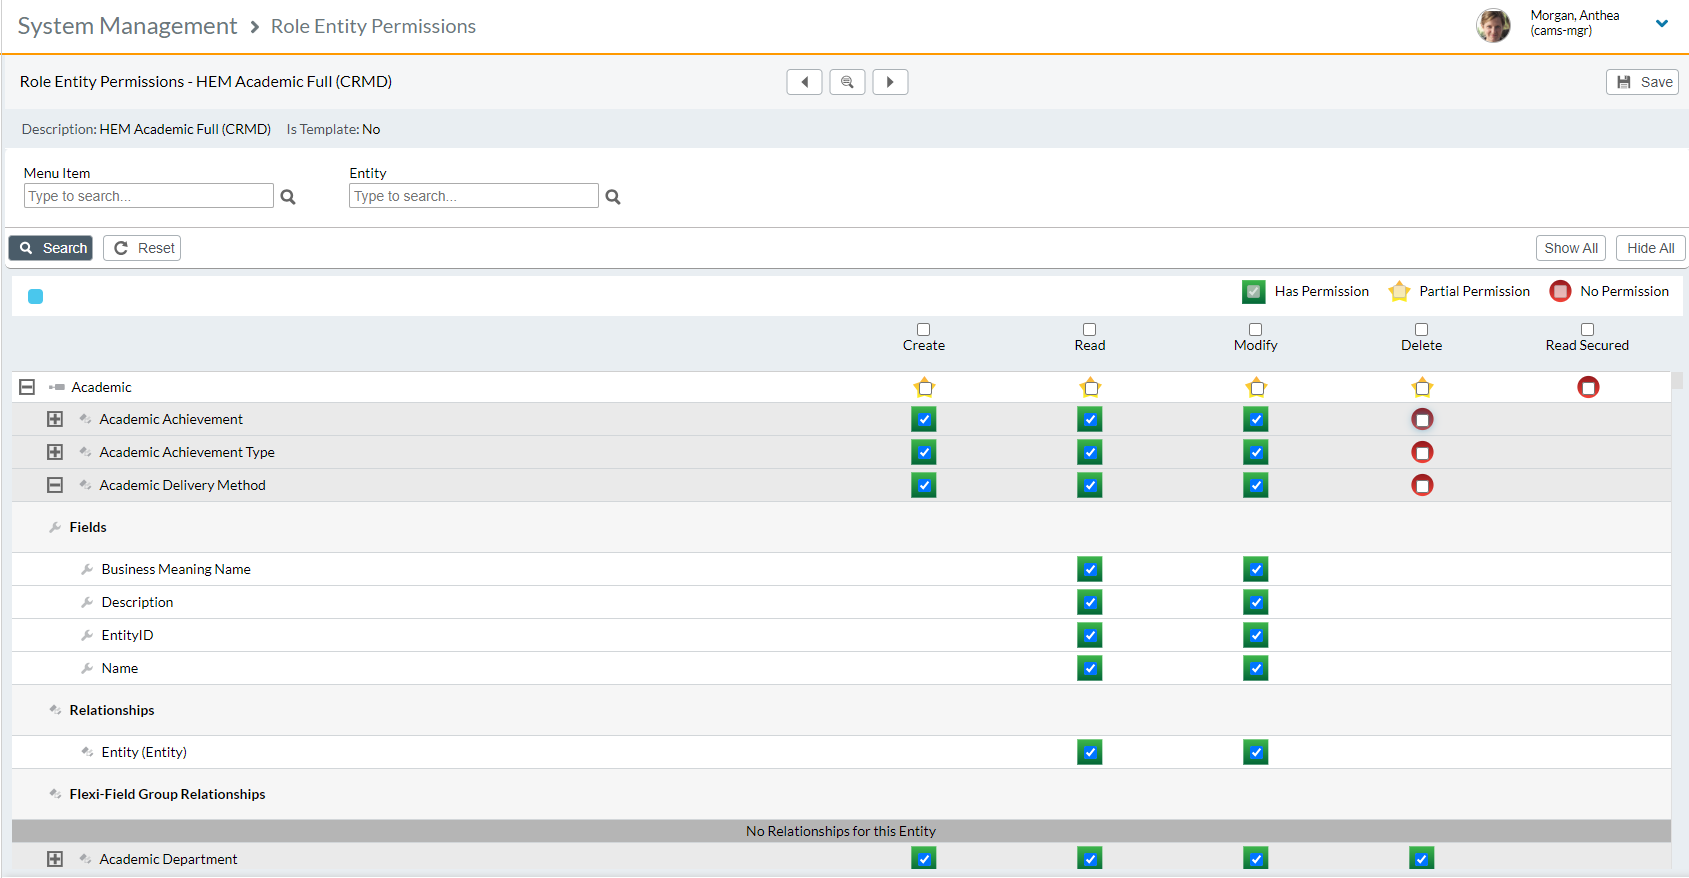Expand the Academic Achievement Type row
This screenshot has height=878, width=1689.
click(55, 452)
